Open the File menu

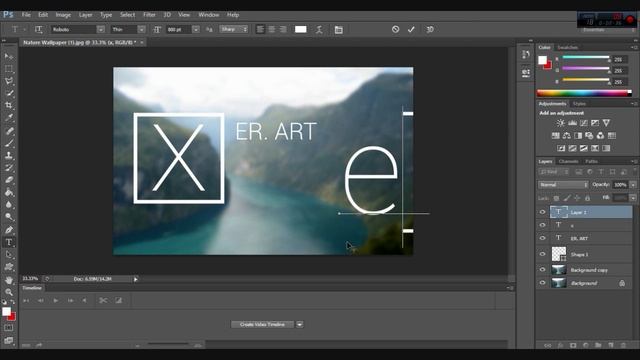26,15
